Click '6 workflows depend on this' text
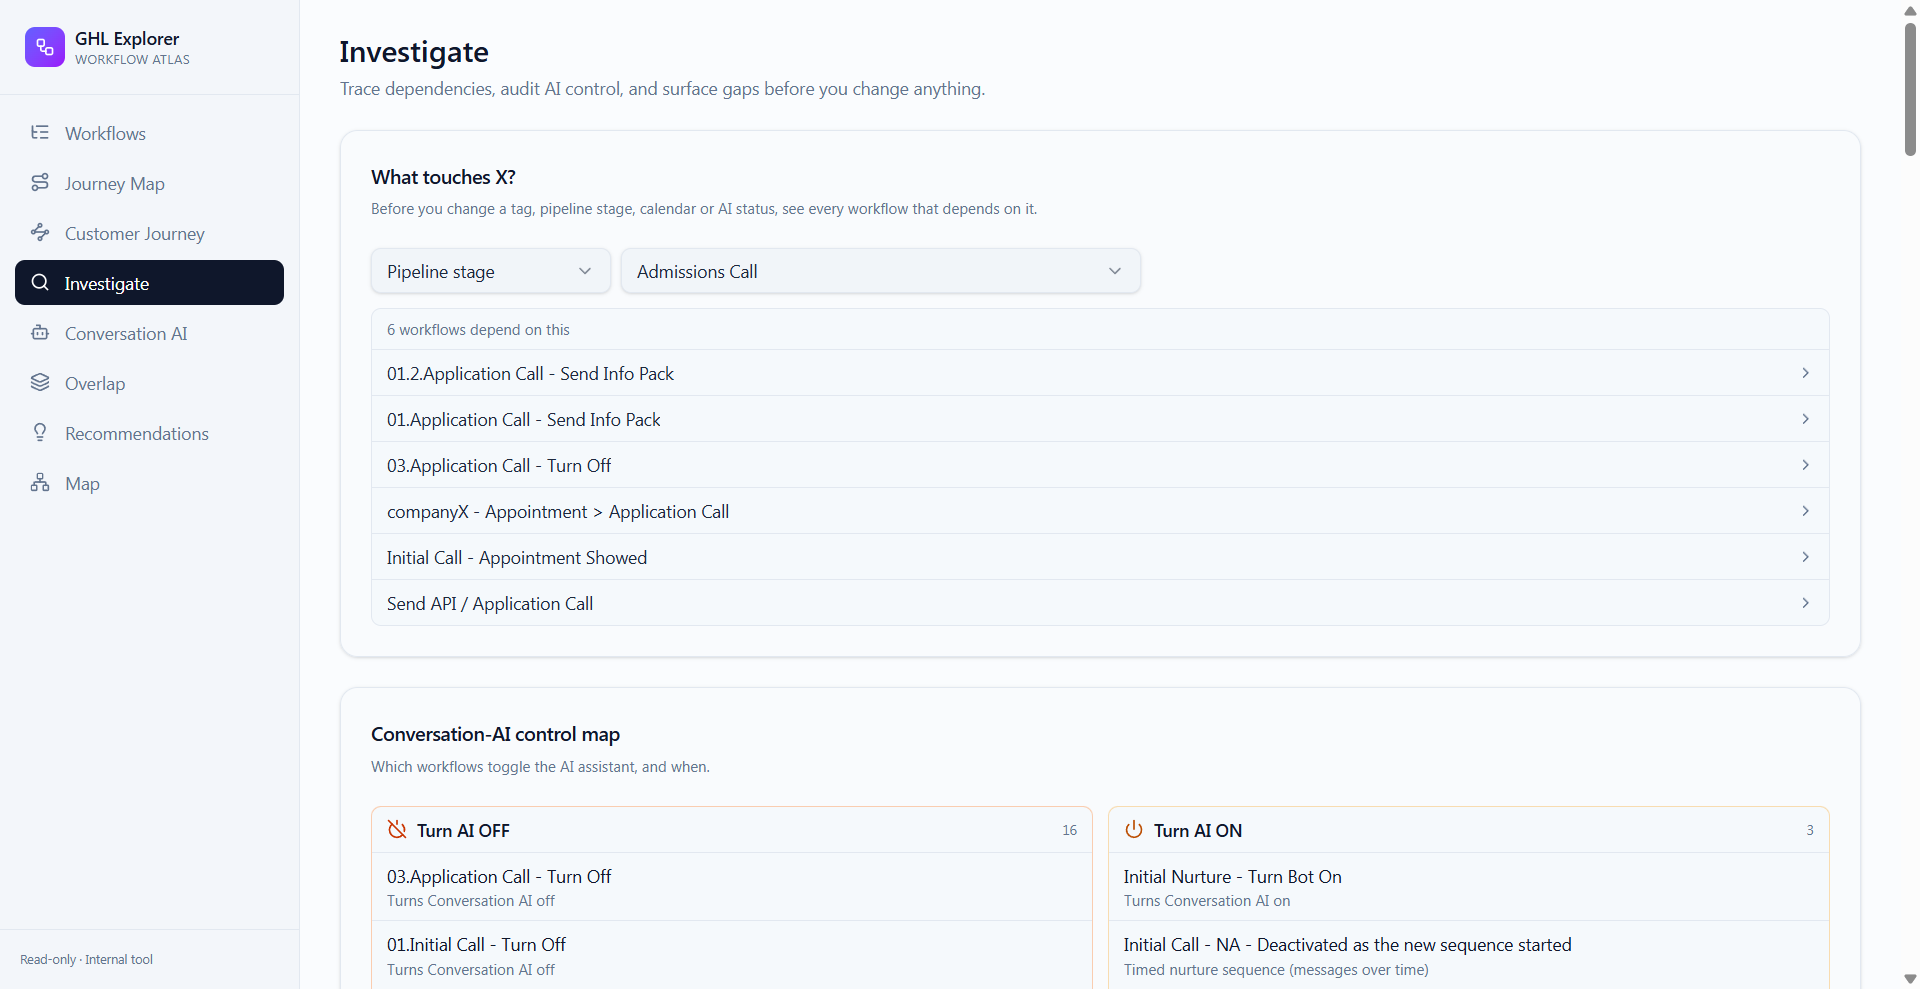The height and width of the screenshot is (989, 1920). tap(478, 330)
